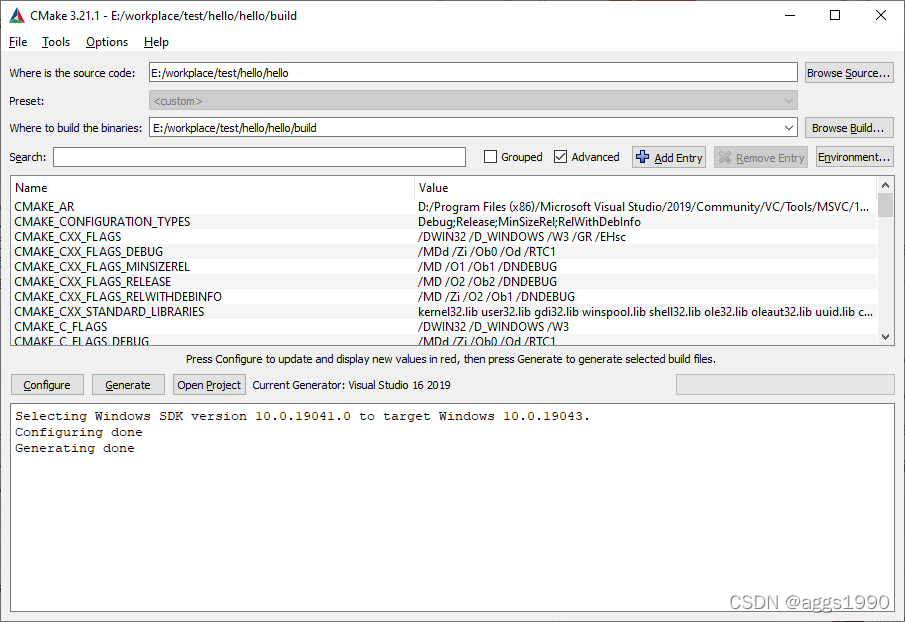Click the 'Selecting Windows SDK version' output line

click(x=302, y=416)
